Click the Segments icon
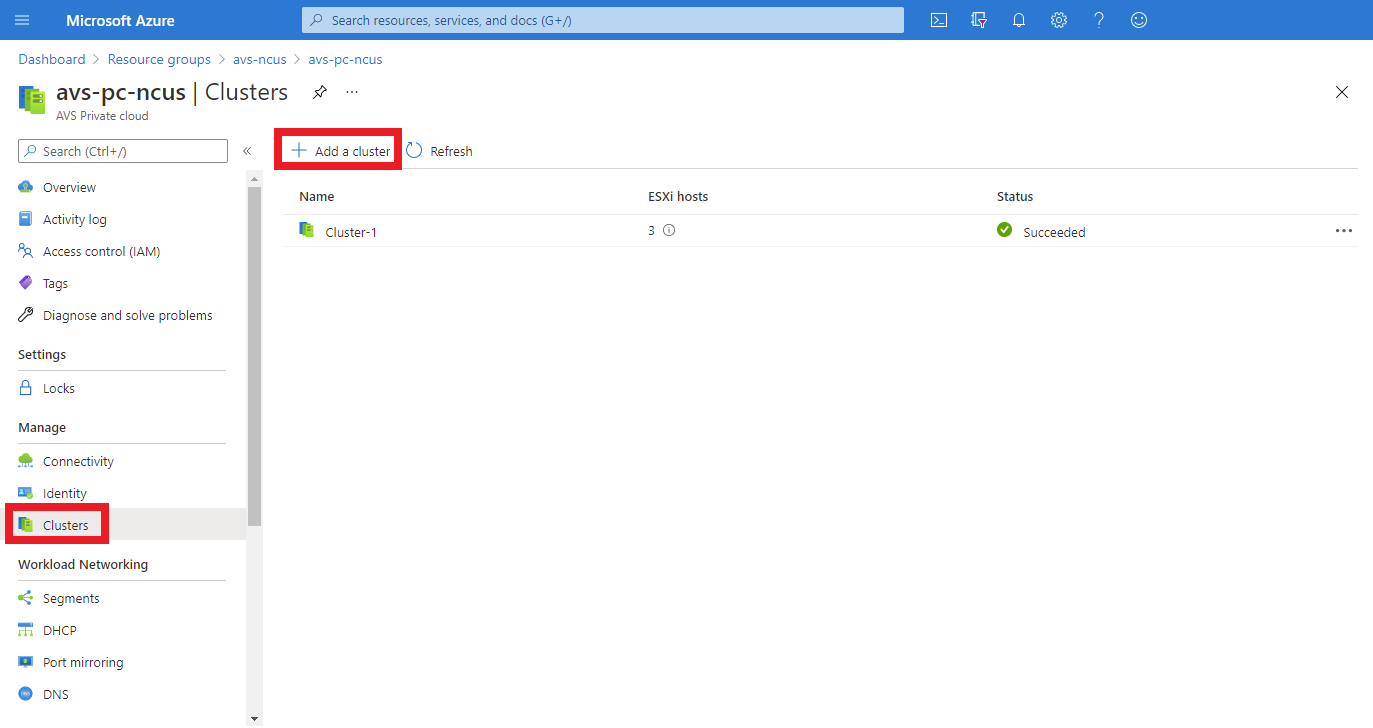 pos(26,598)
